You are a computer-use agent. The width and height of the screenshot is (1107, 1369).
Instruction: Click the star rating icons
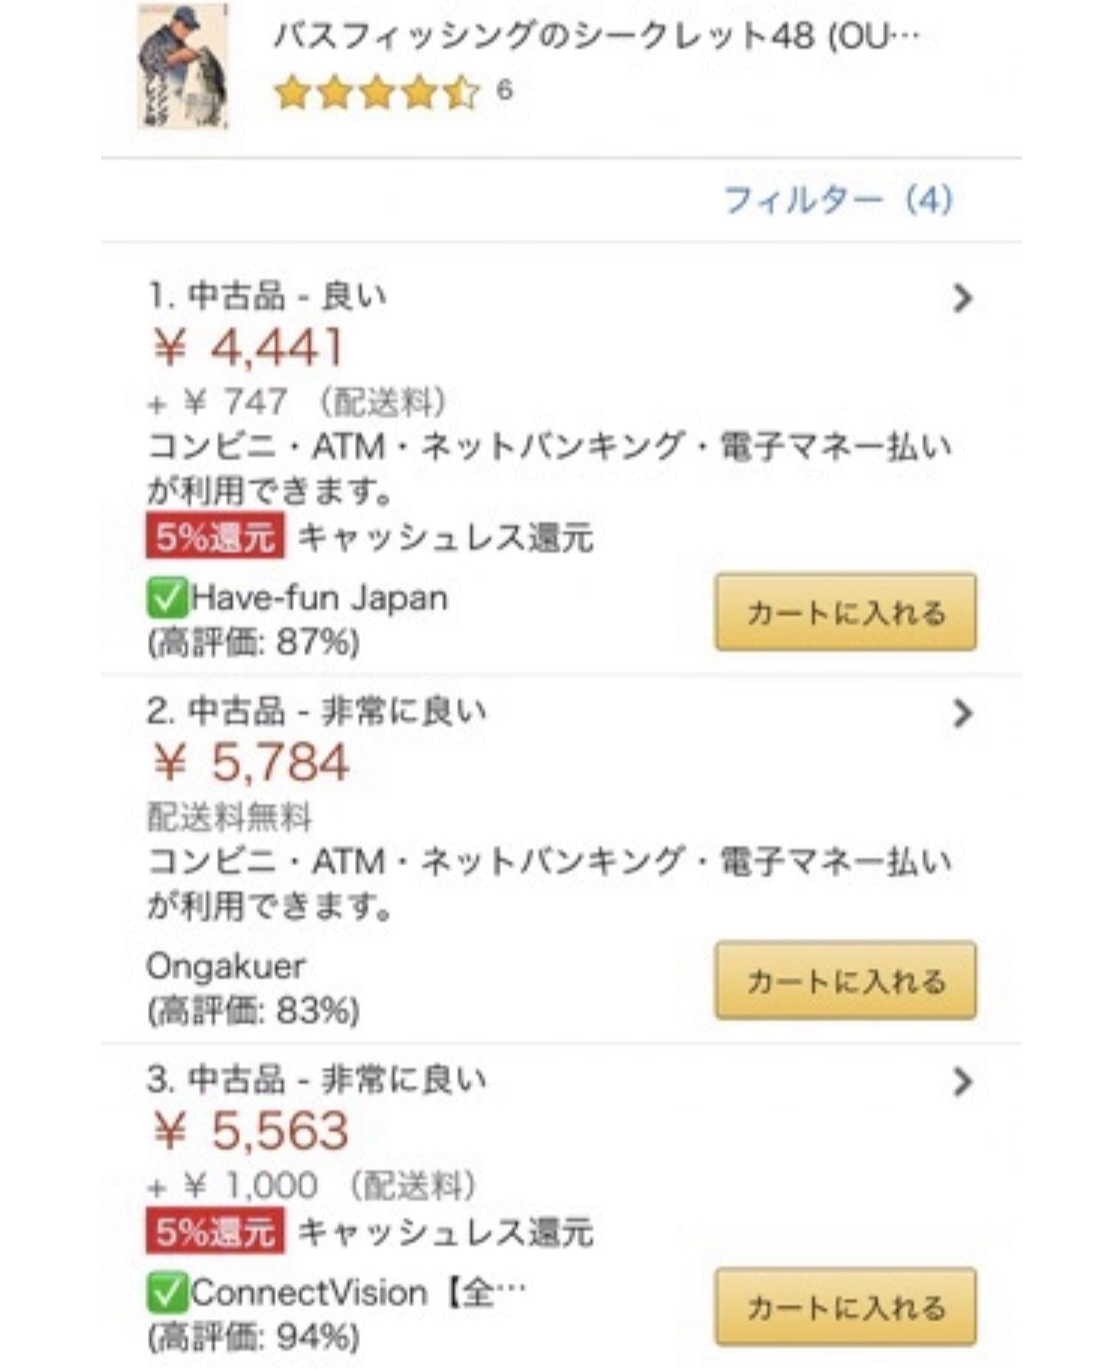pyautogui.click(x=377, y=93)
